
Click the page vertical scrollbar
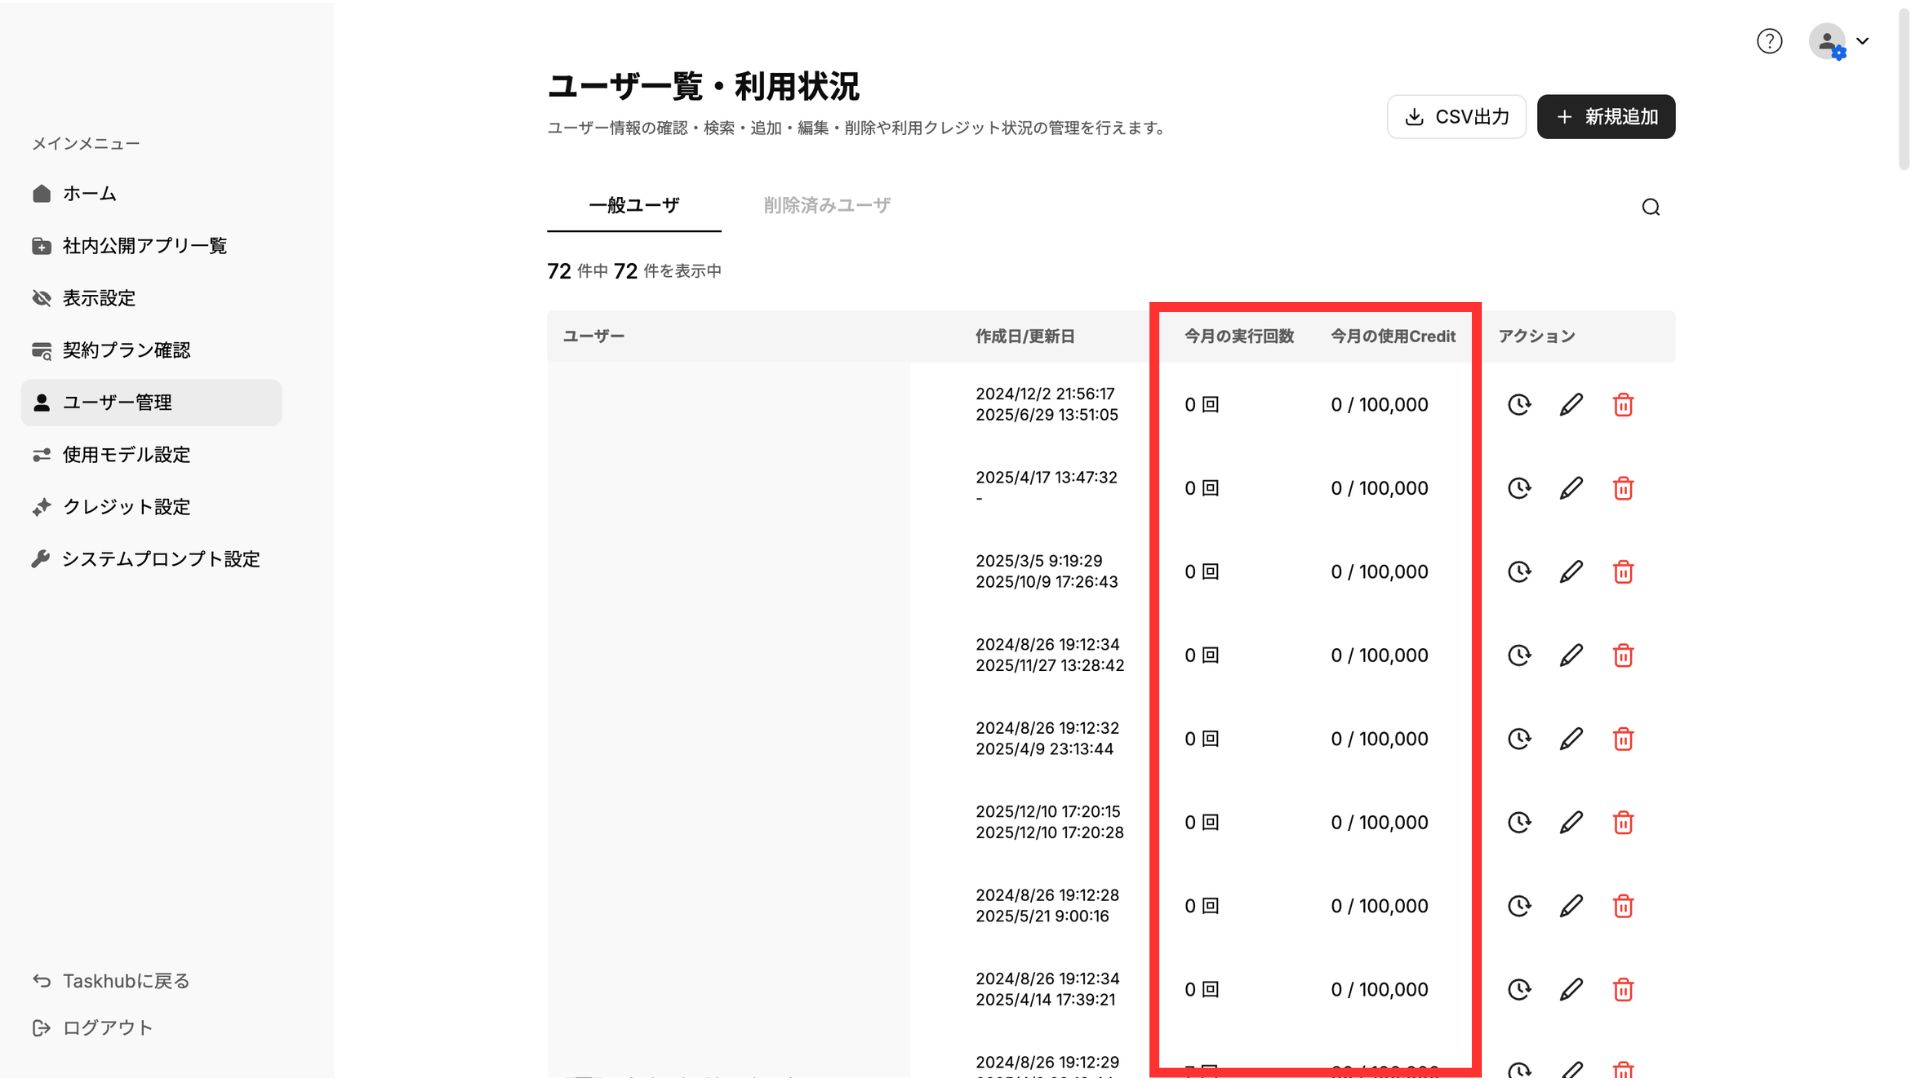coord(1903,90)
